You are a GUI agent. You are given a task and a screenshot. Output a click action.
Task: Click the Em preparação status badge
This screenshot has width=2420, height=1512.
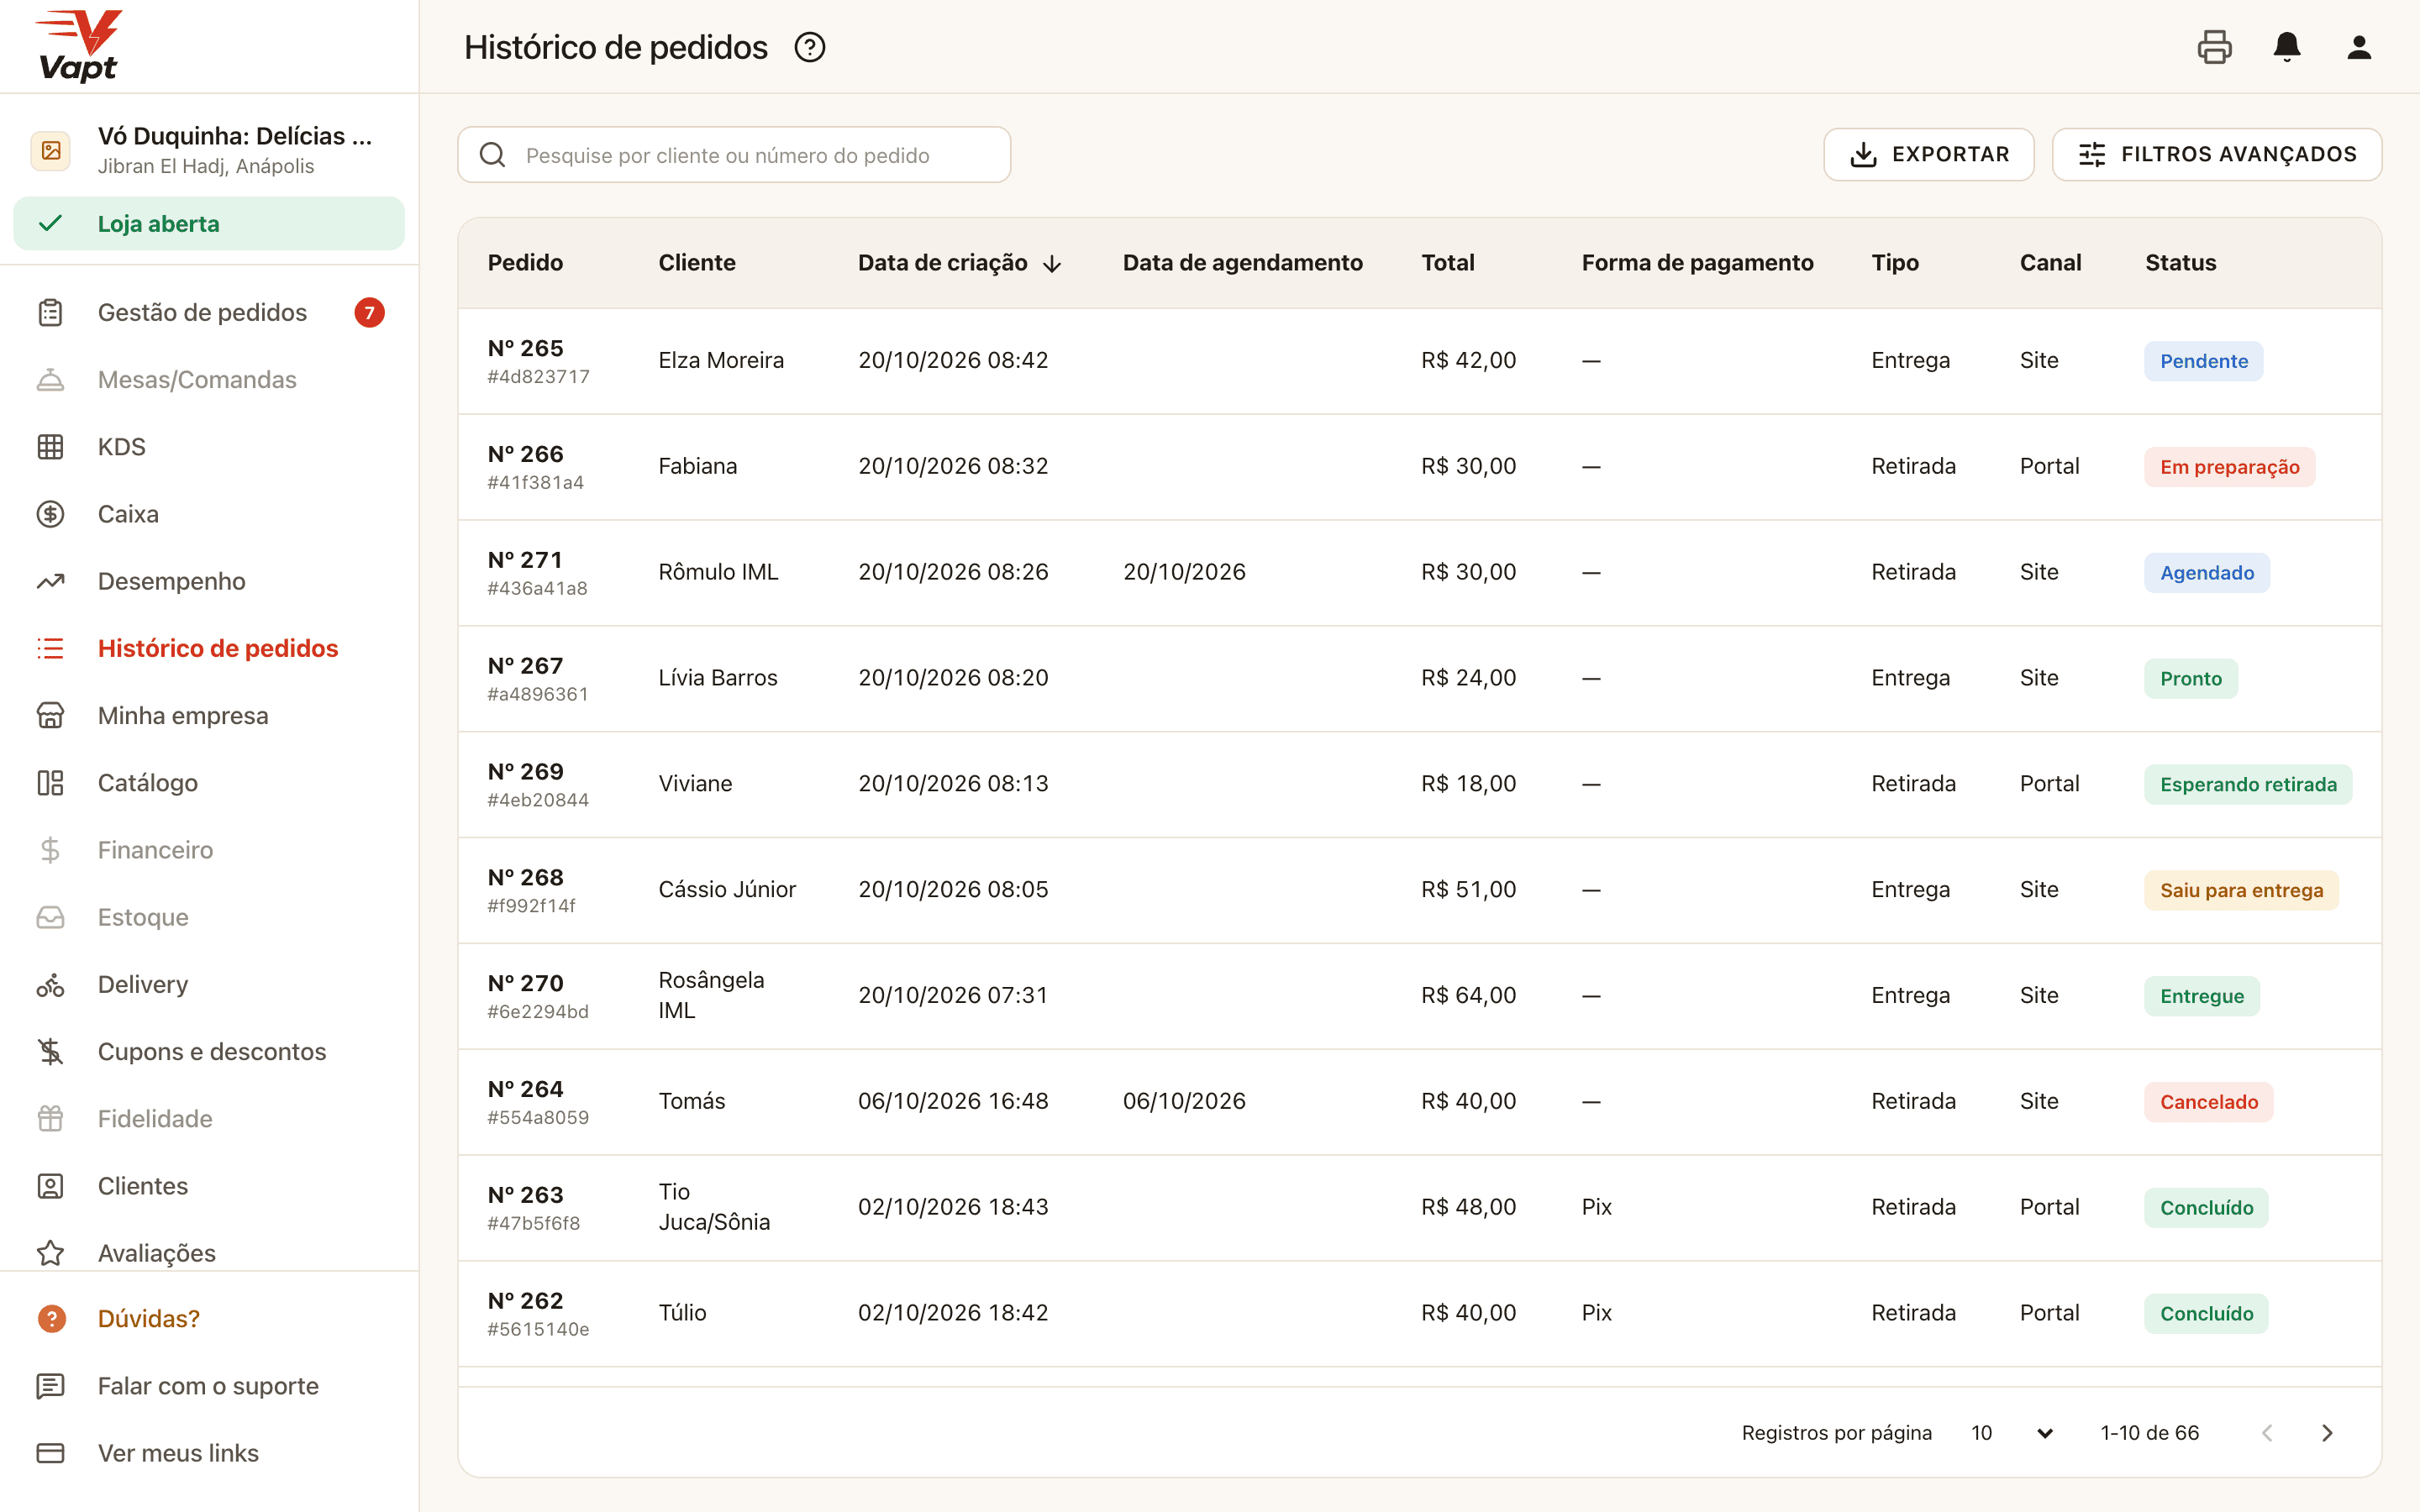(x=2229, y=467)
